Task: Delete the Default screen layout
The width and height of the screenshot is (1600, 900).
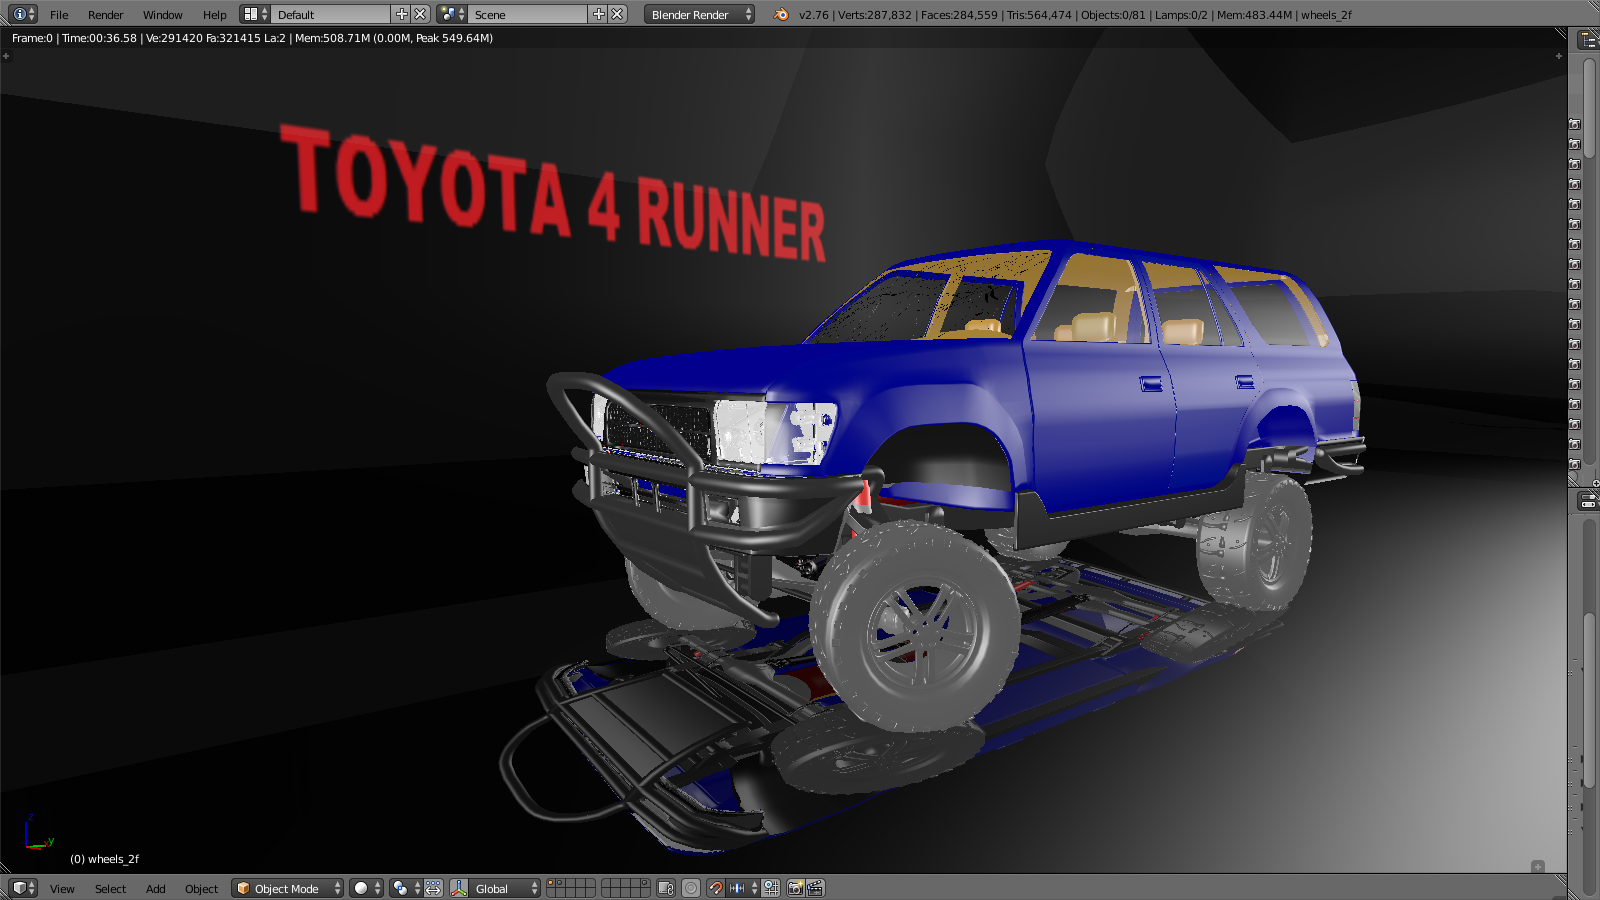Action: click(x=421, y=14)
